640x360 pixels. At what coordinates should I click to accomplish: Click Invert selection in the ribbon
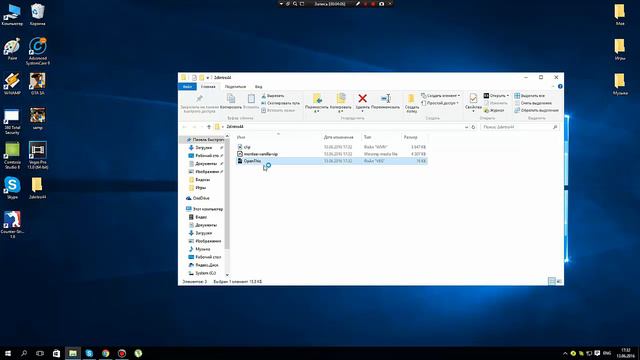click(x=536, y=111)
